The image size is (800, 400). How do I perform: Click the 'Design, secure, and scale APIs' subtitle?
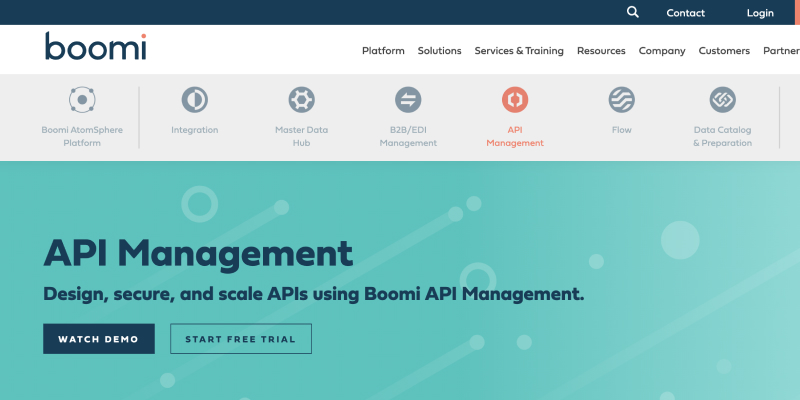point(314,294)
